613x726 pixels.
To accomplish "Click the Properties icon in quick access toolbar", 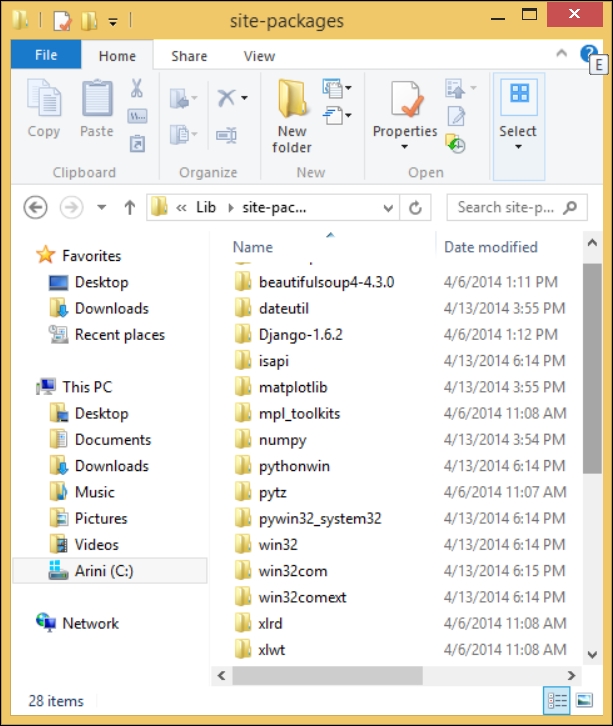I will point(63,21).
